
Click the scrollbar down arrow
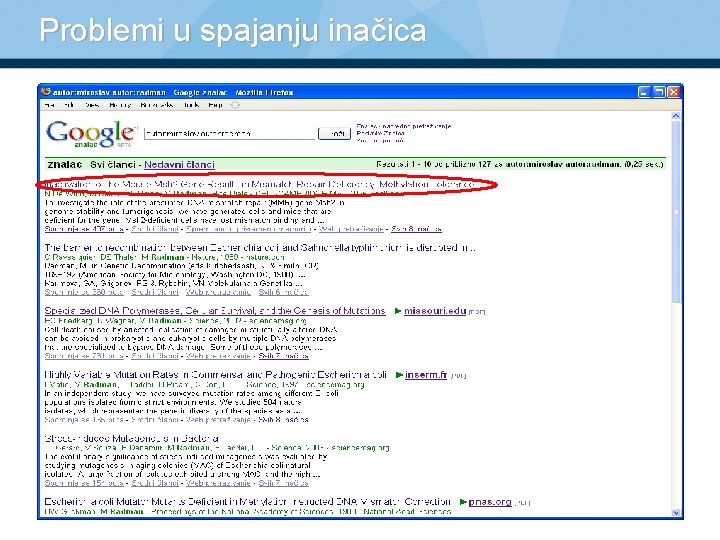675,512
